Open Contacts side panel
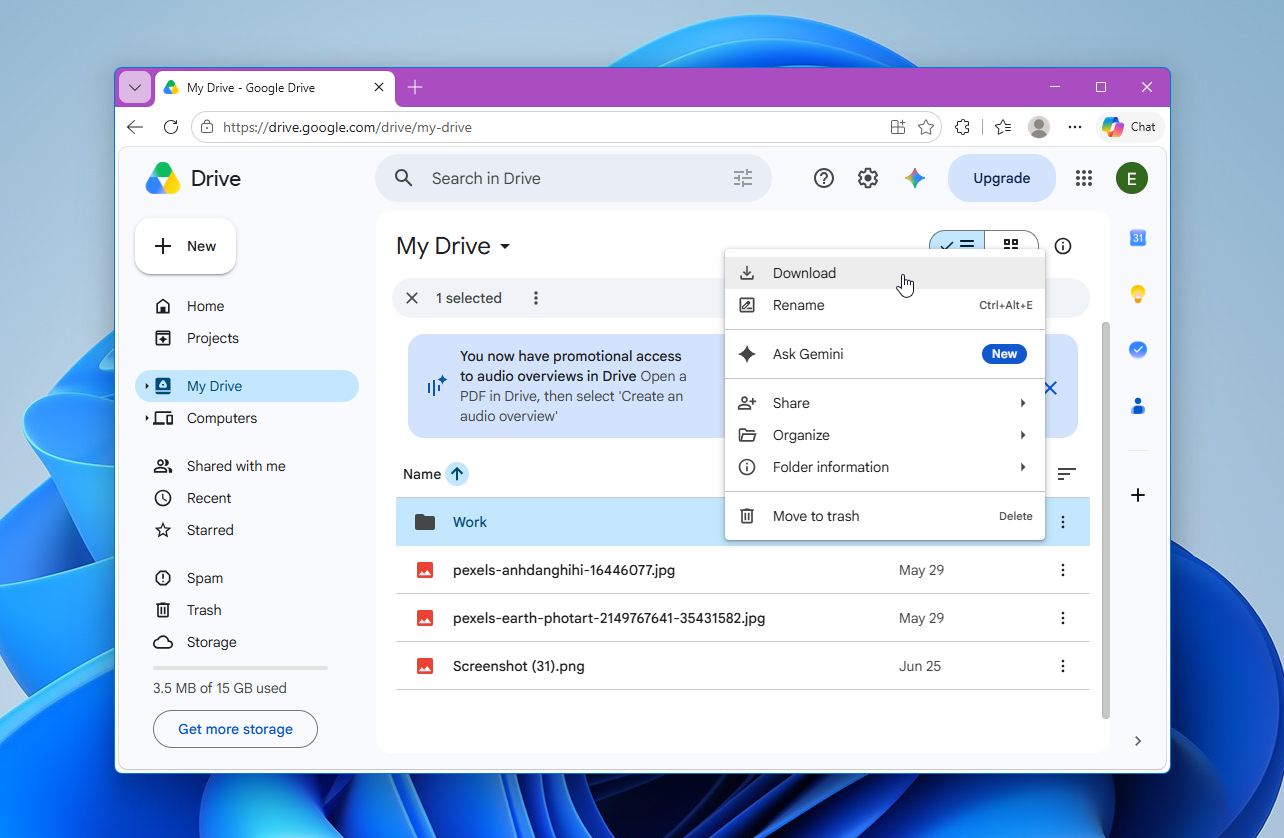 tap(1137, 406)
